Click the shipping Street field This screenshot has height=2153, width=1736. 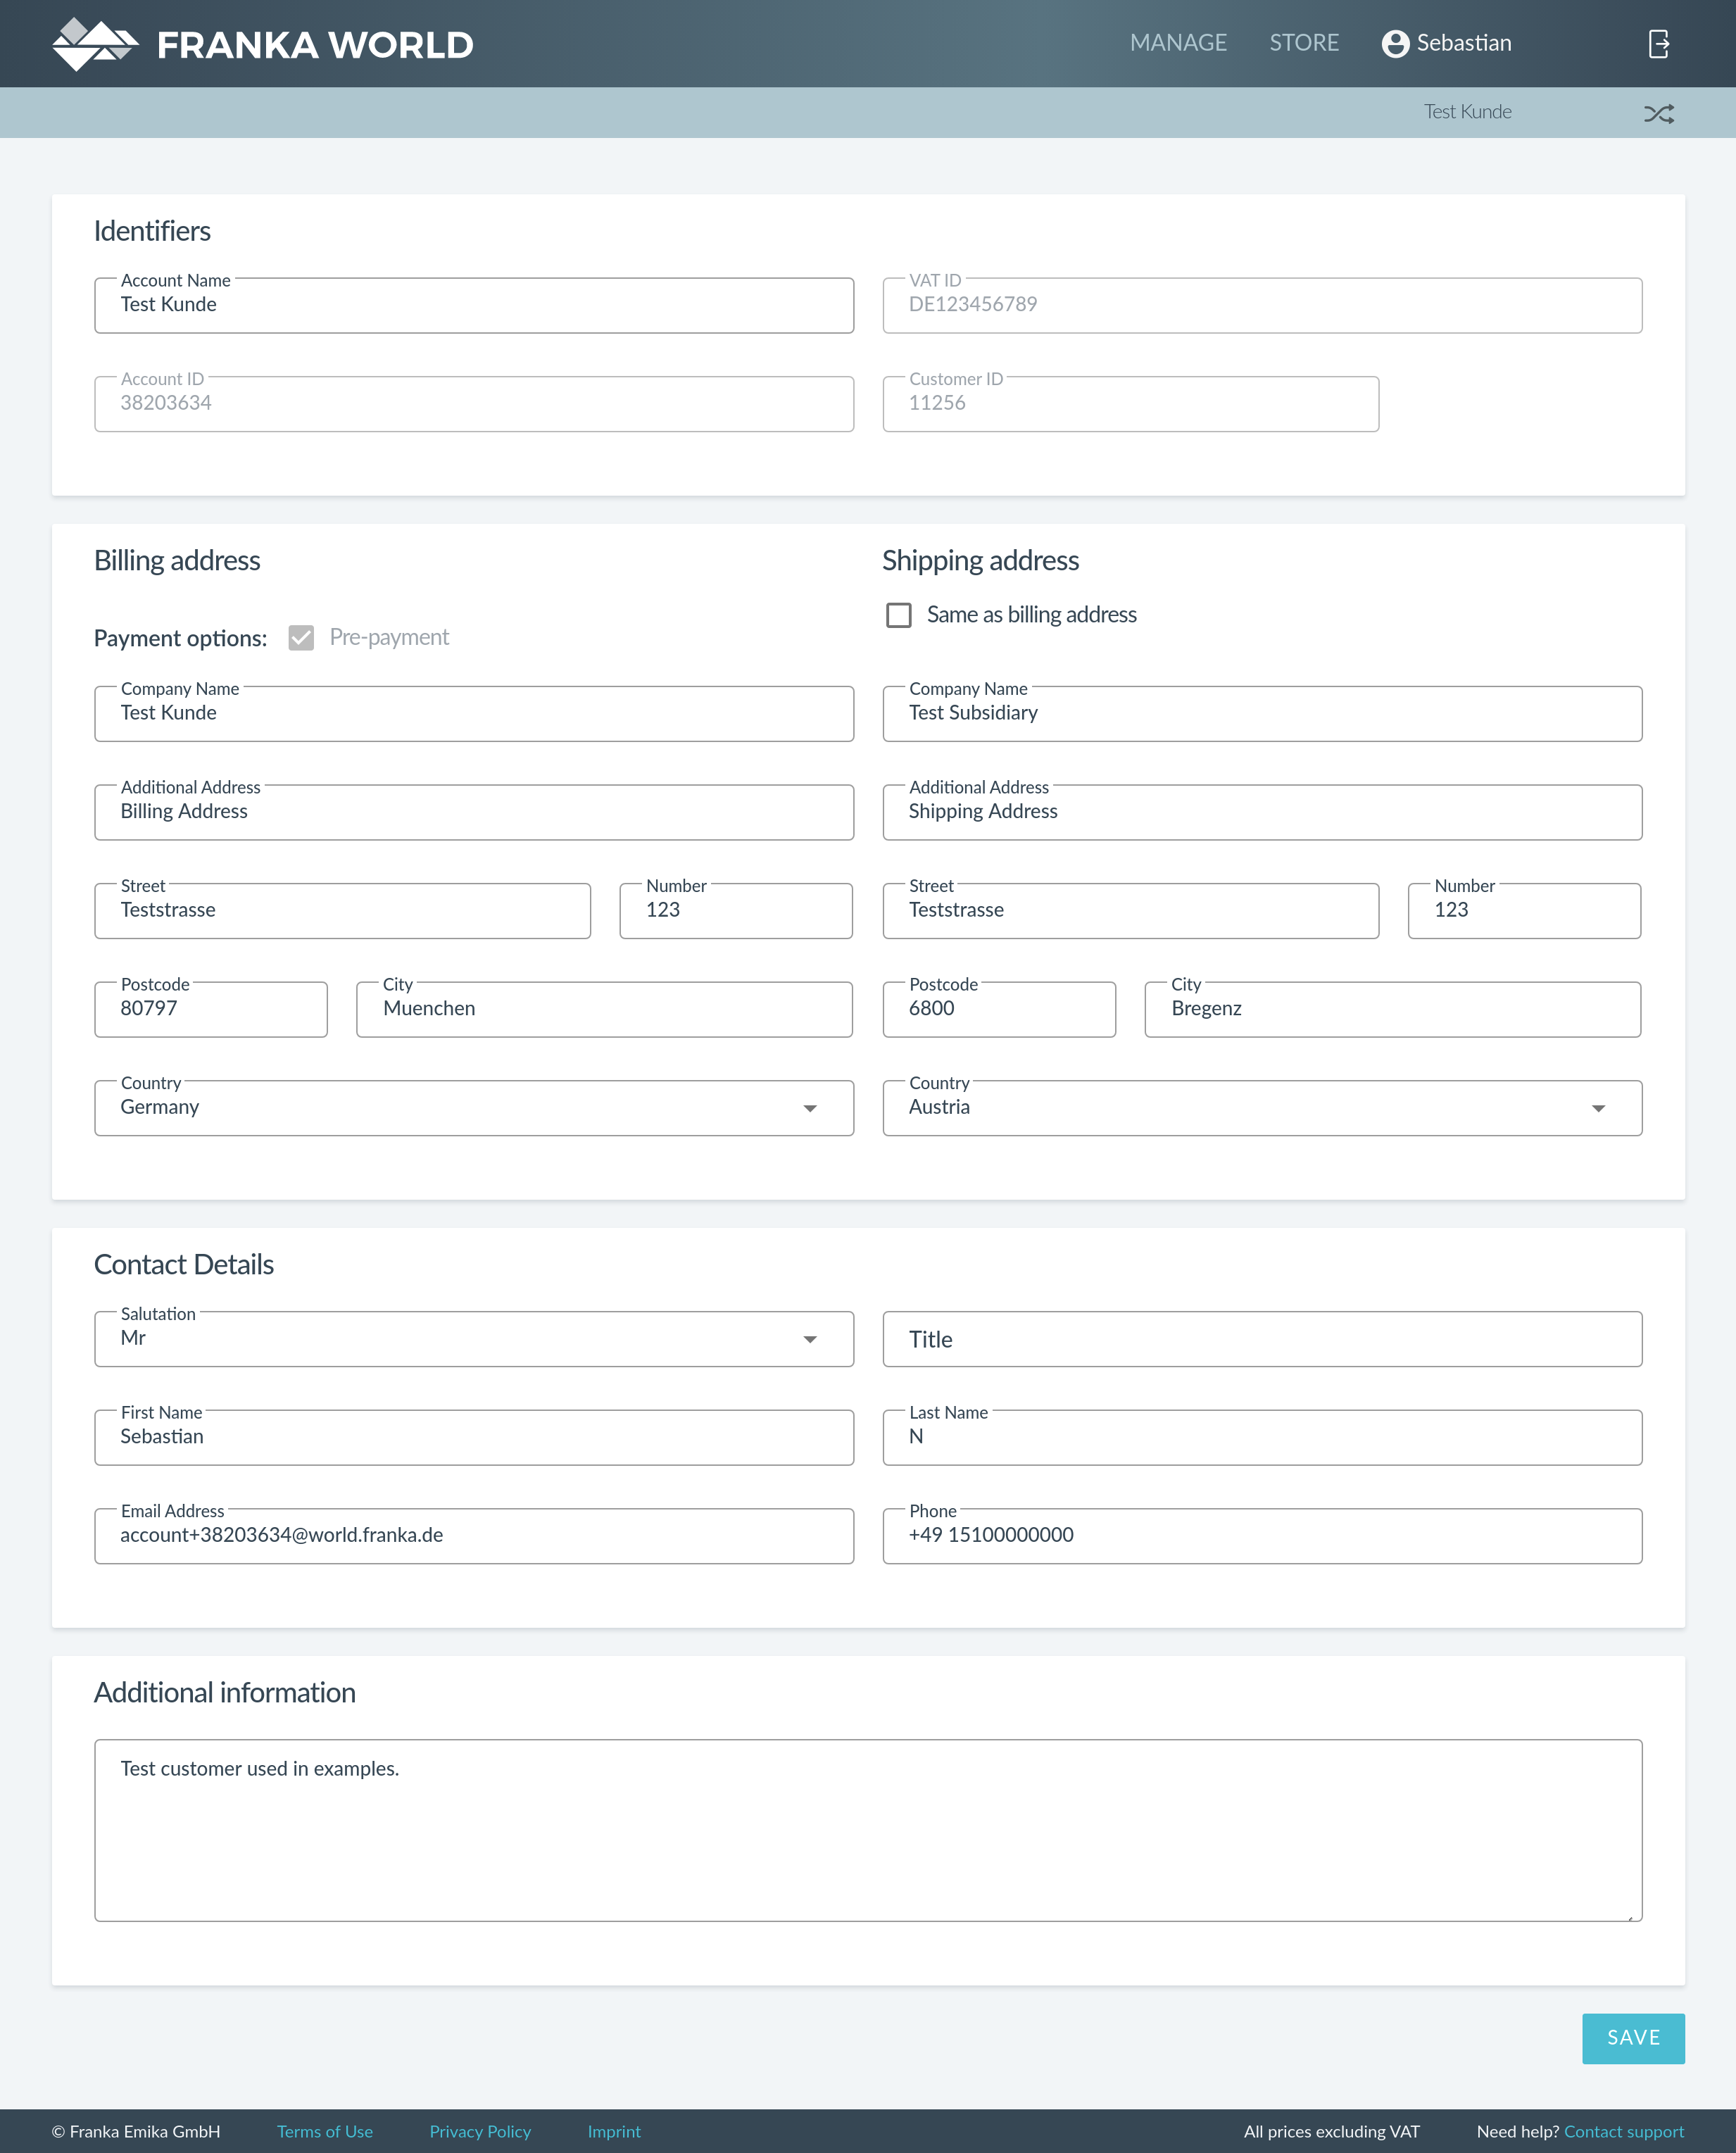tap(1130, 911)
